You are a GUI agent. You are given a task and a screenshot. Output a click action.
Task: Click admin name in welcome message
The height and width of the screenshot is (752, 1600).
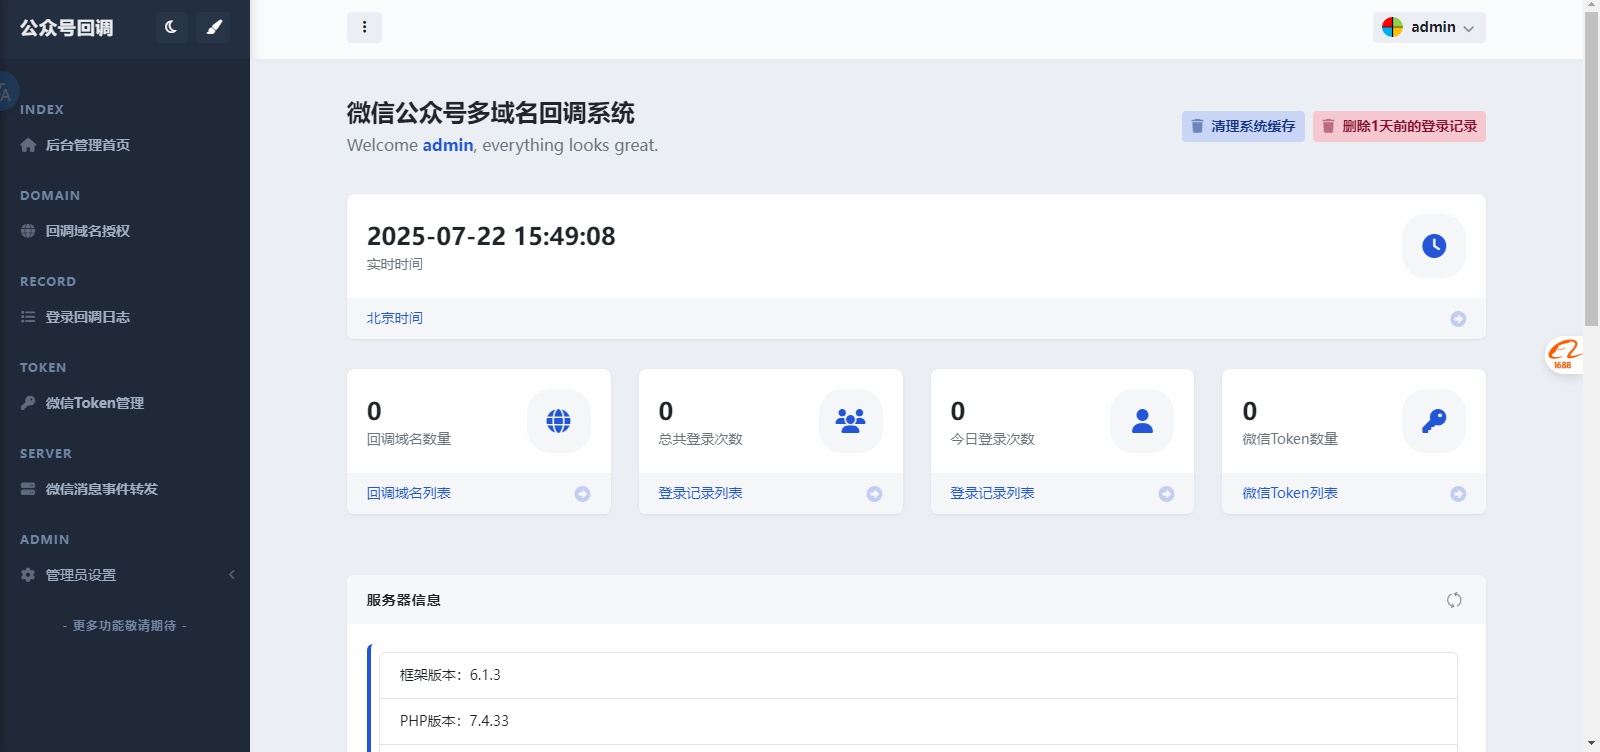point(448,145)
